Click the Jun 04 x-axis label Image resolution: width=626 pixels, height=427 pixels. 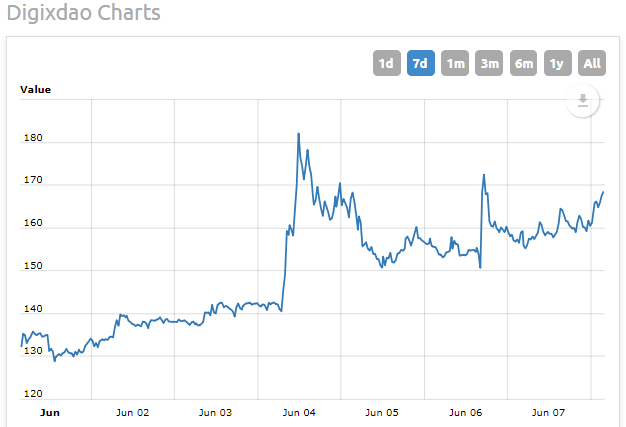pyautogui.click(x=299, y=413)
